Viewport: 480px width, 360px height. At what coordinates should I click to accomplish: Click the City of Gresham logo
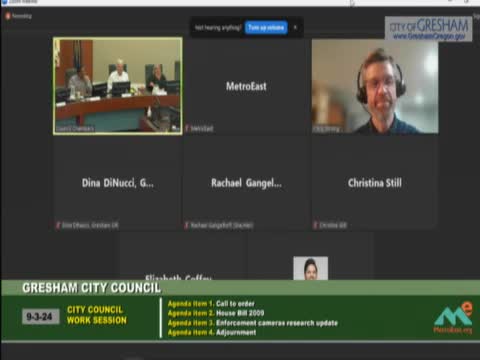click(428, 29)
